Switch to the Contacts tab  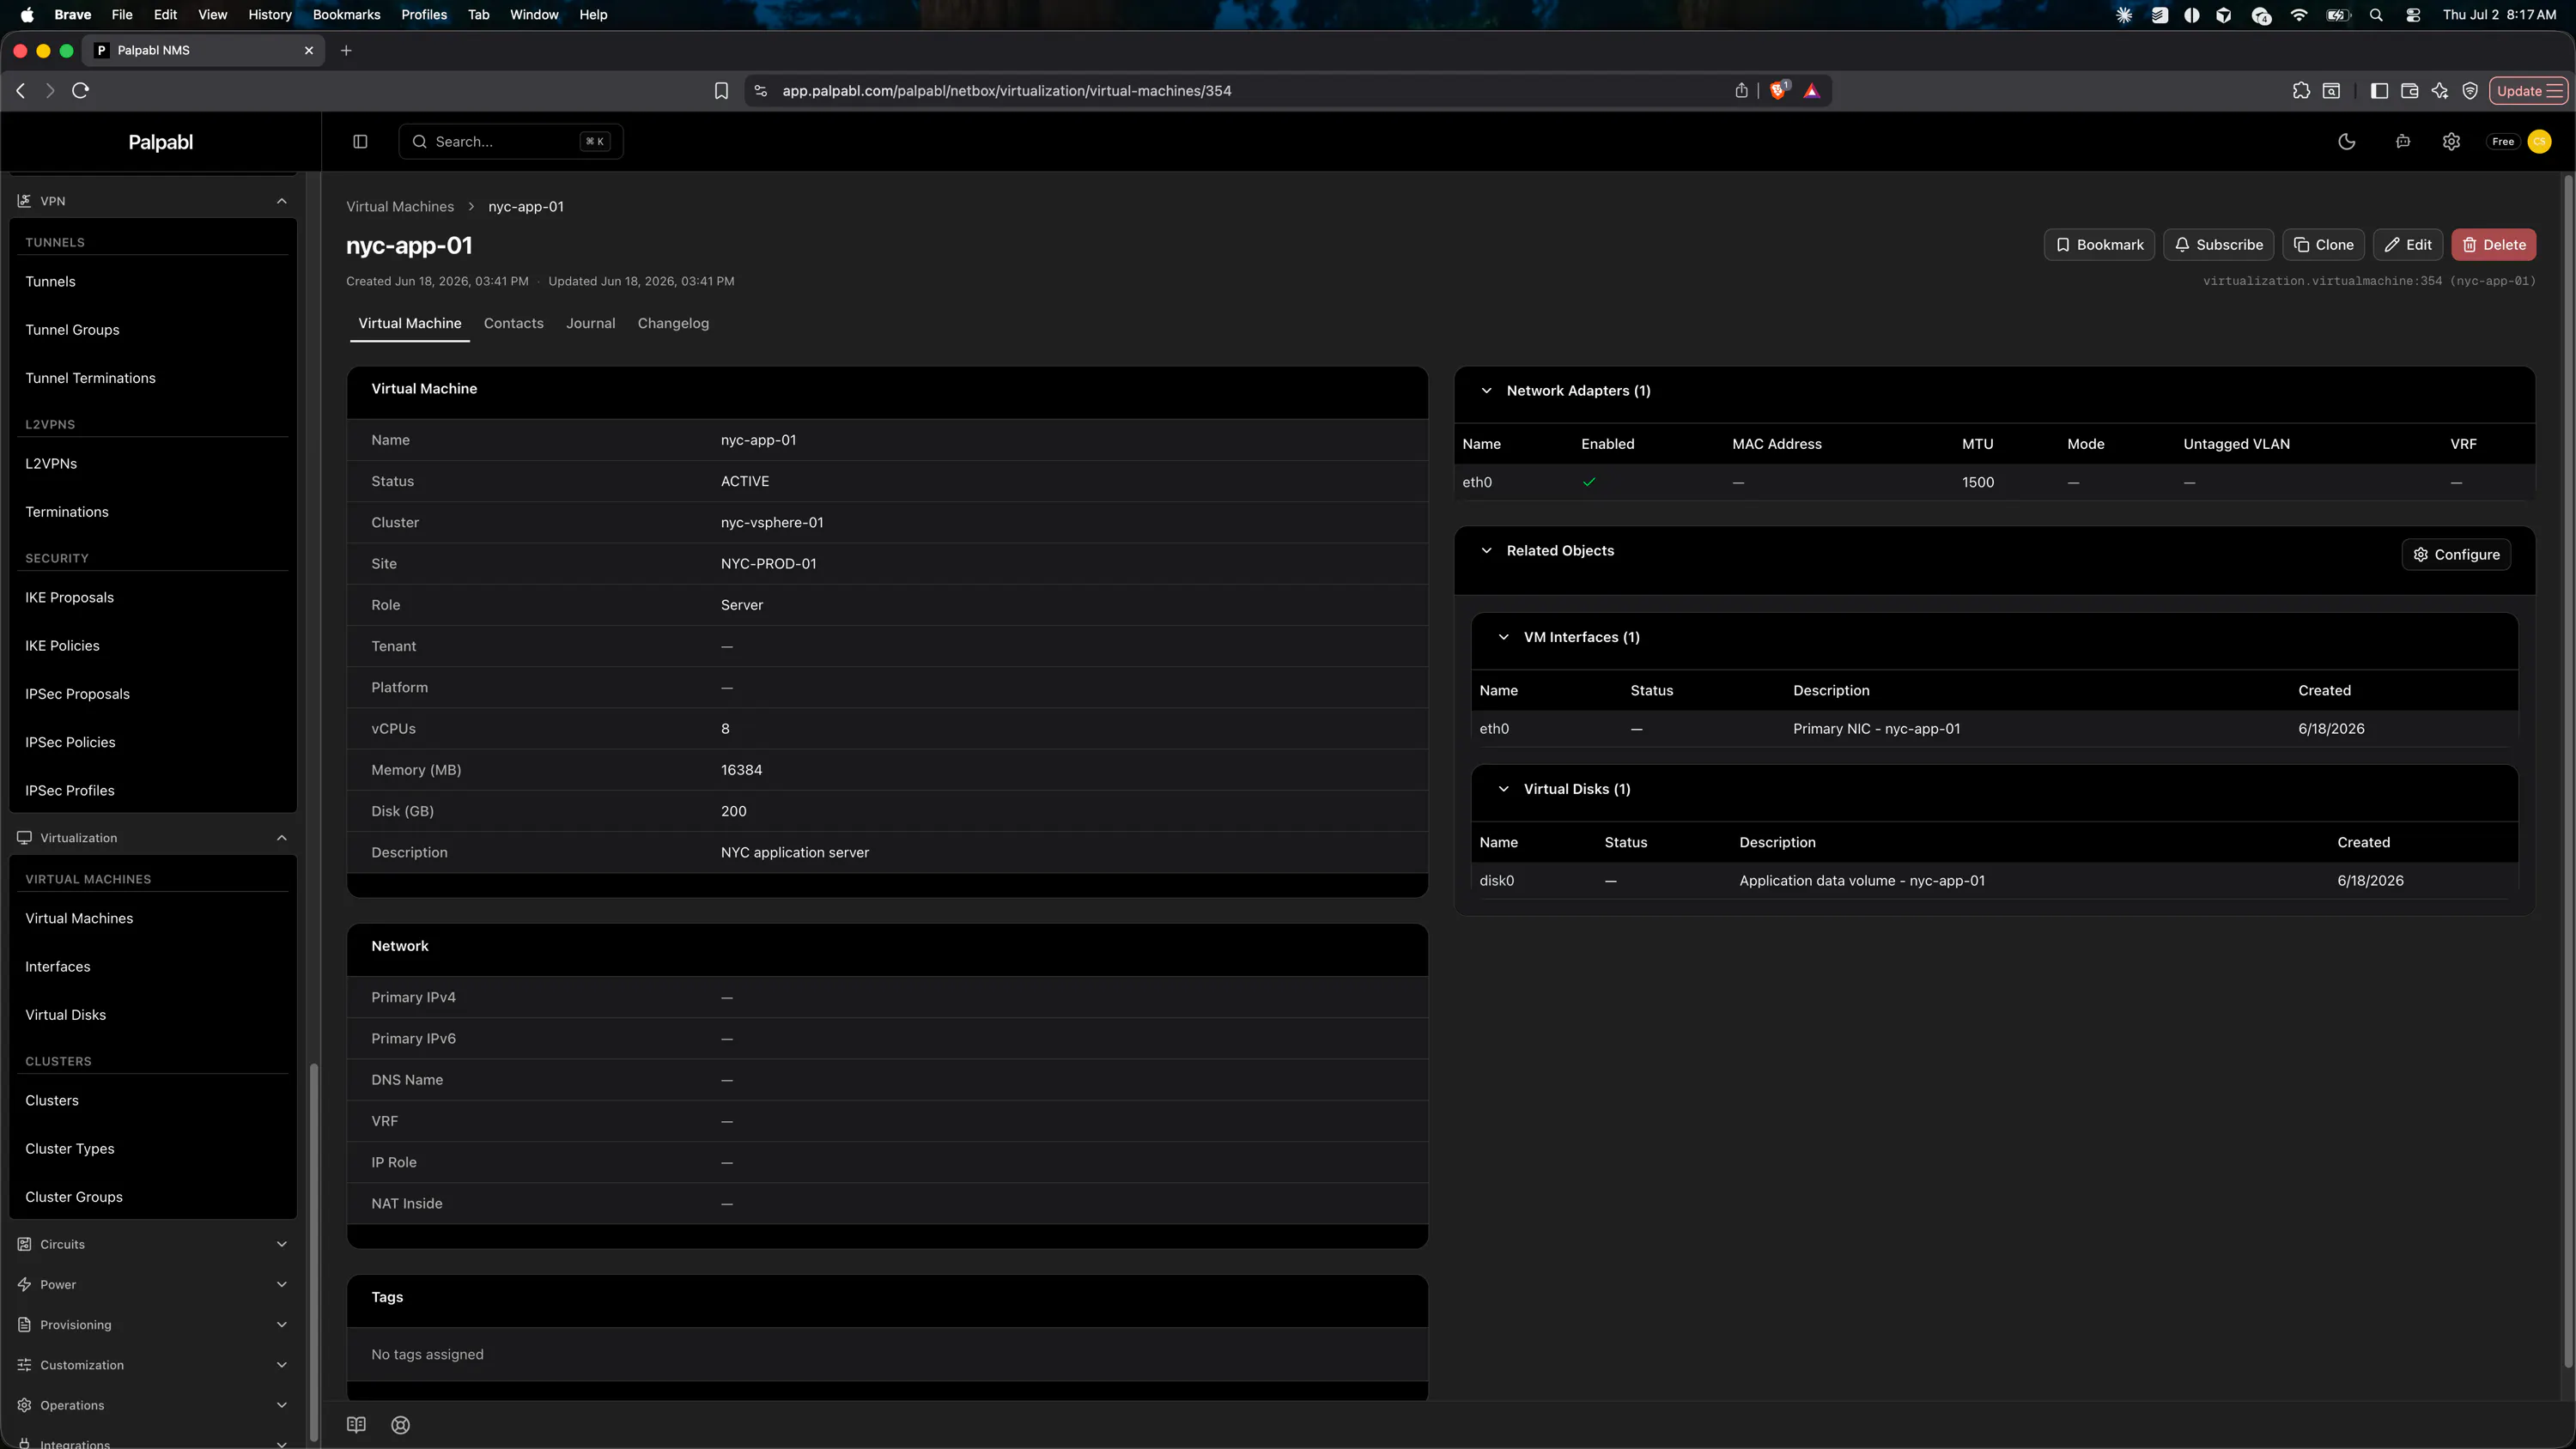click(x=513, y=323)
